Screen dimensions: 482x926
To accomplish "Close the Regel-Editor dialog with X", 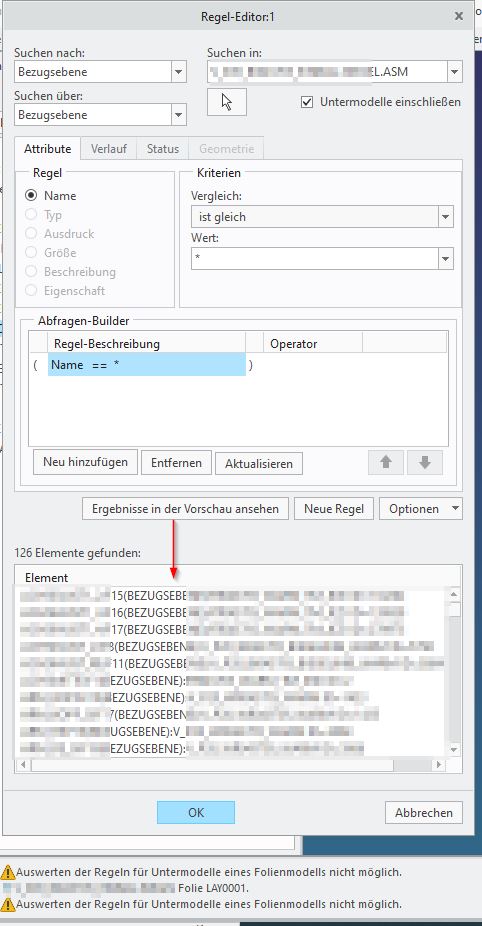I will 459,17.
